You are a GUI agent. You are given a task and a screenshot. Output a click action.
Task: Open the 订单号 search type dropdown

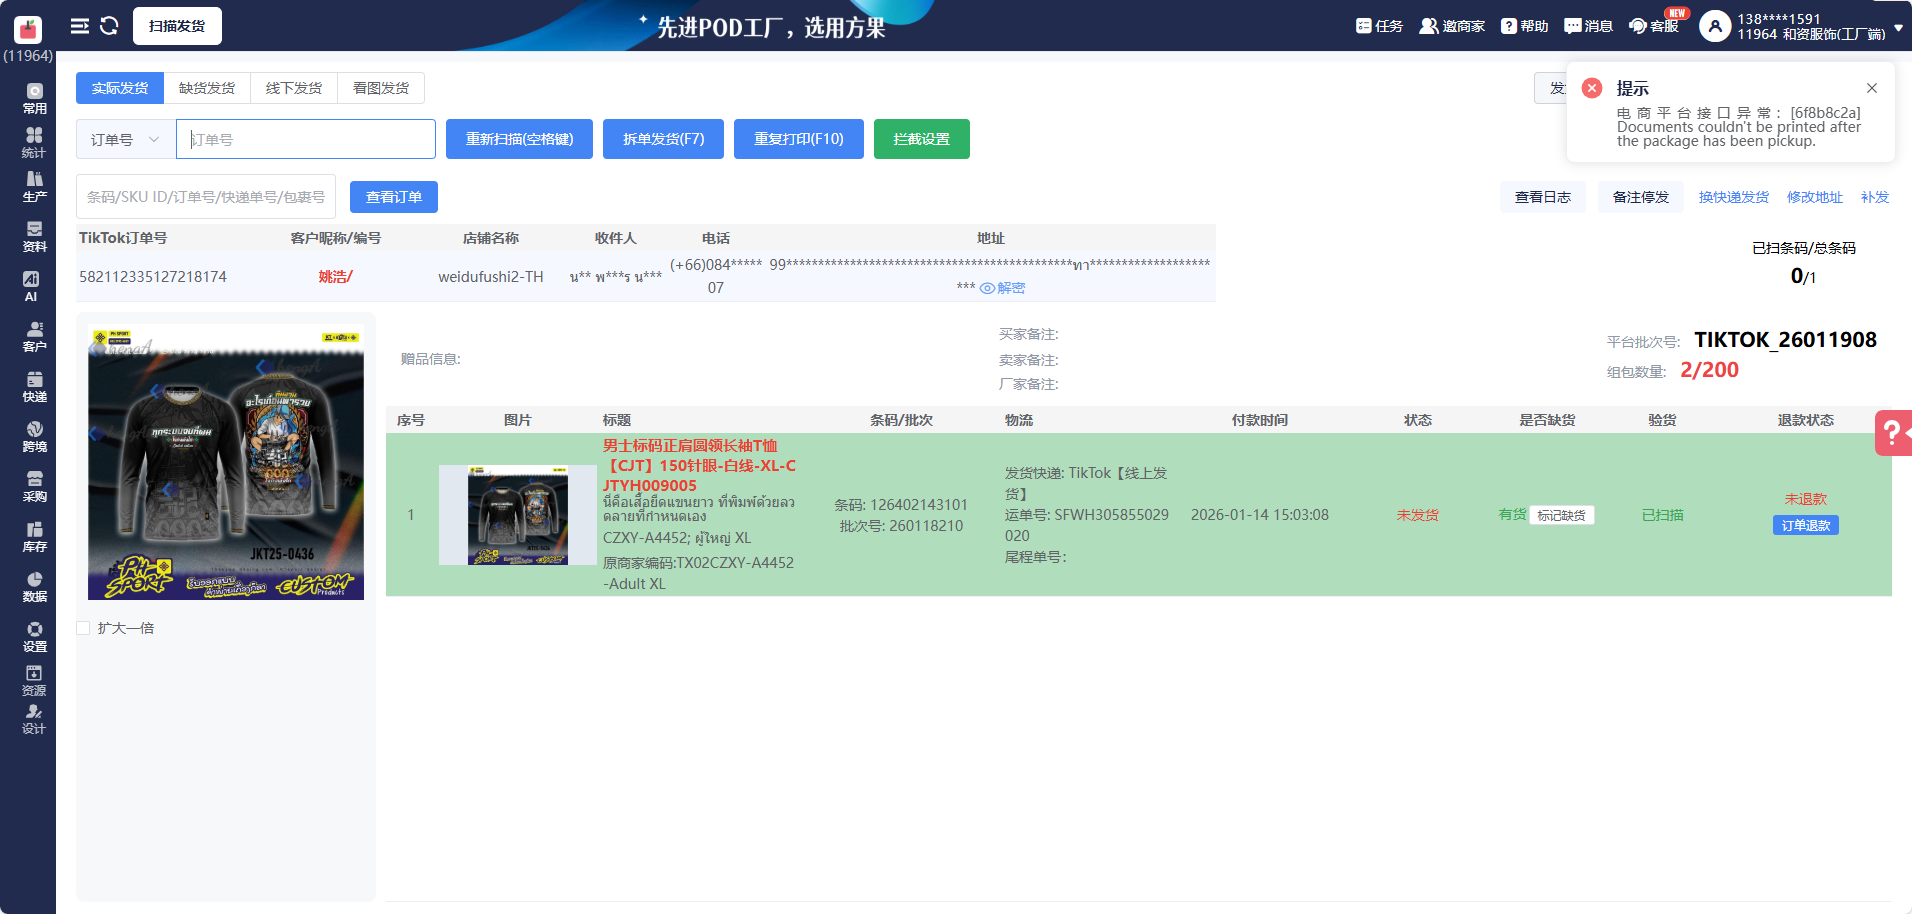tap(126, 139)
